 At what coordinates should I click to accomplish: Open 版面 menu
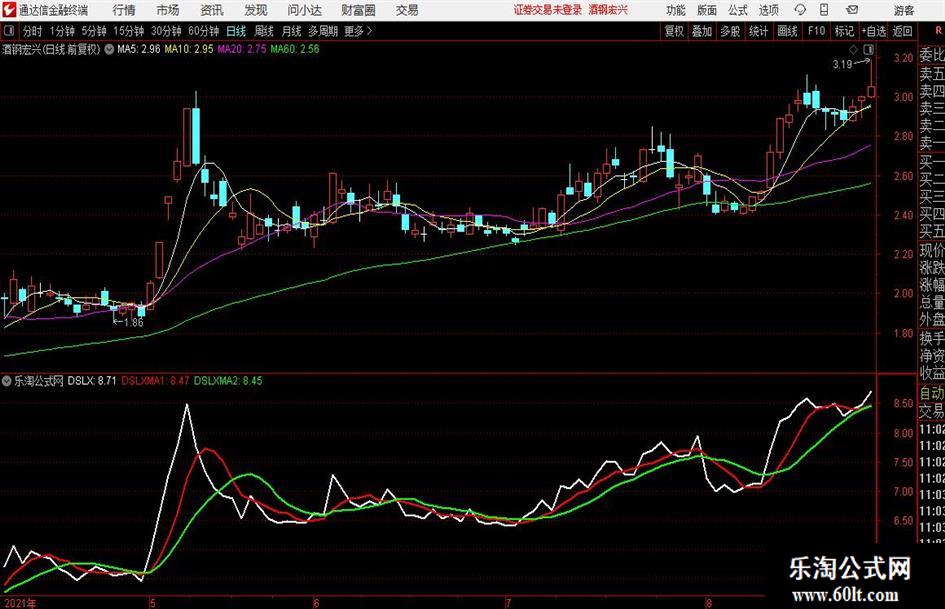(x=706, y=10)
